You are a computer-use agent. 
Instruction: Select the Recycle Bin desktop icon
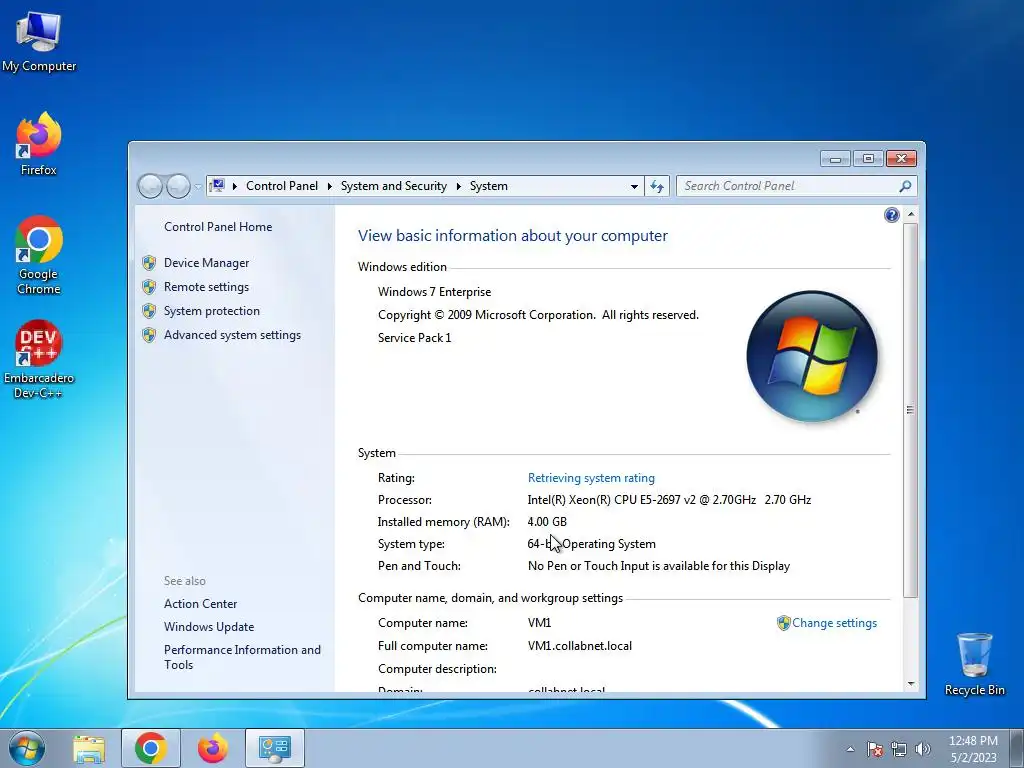point(974,664)
